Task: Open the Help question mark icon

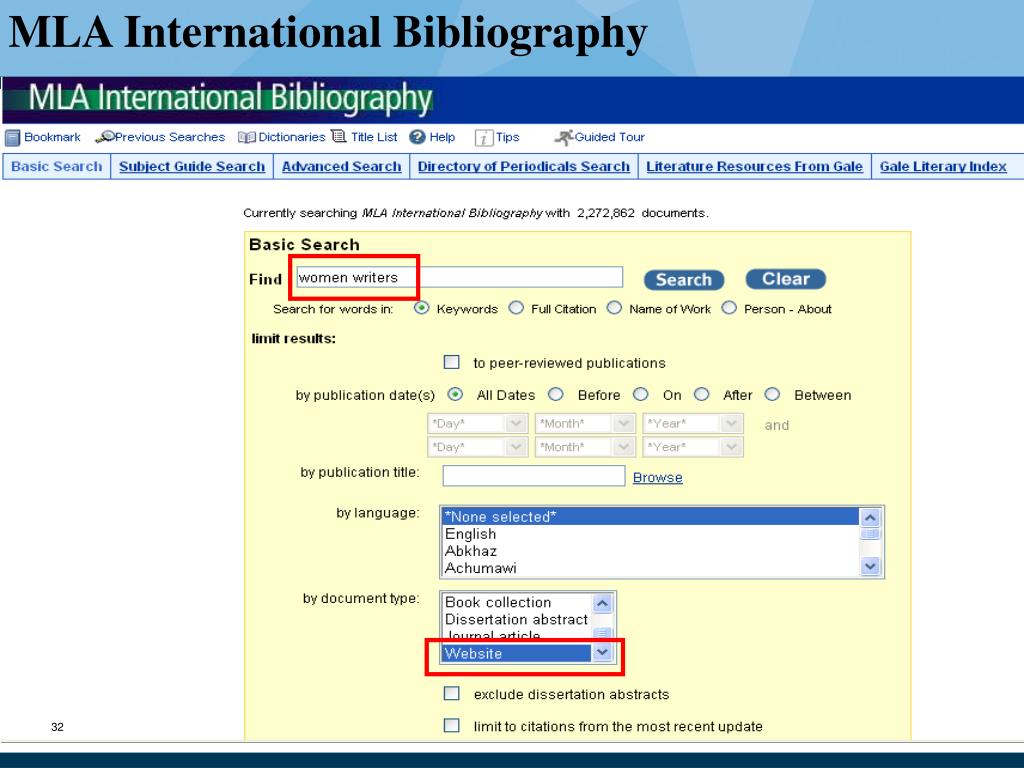Action: [417, 137]
